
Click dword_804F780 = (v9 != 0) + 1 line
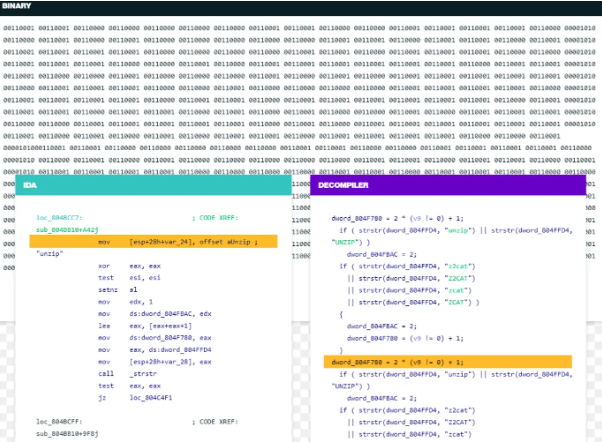pyautogui.click(x=405, y=338)
